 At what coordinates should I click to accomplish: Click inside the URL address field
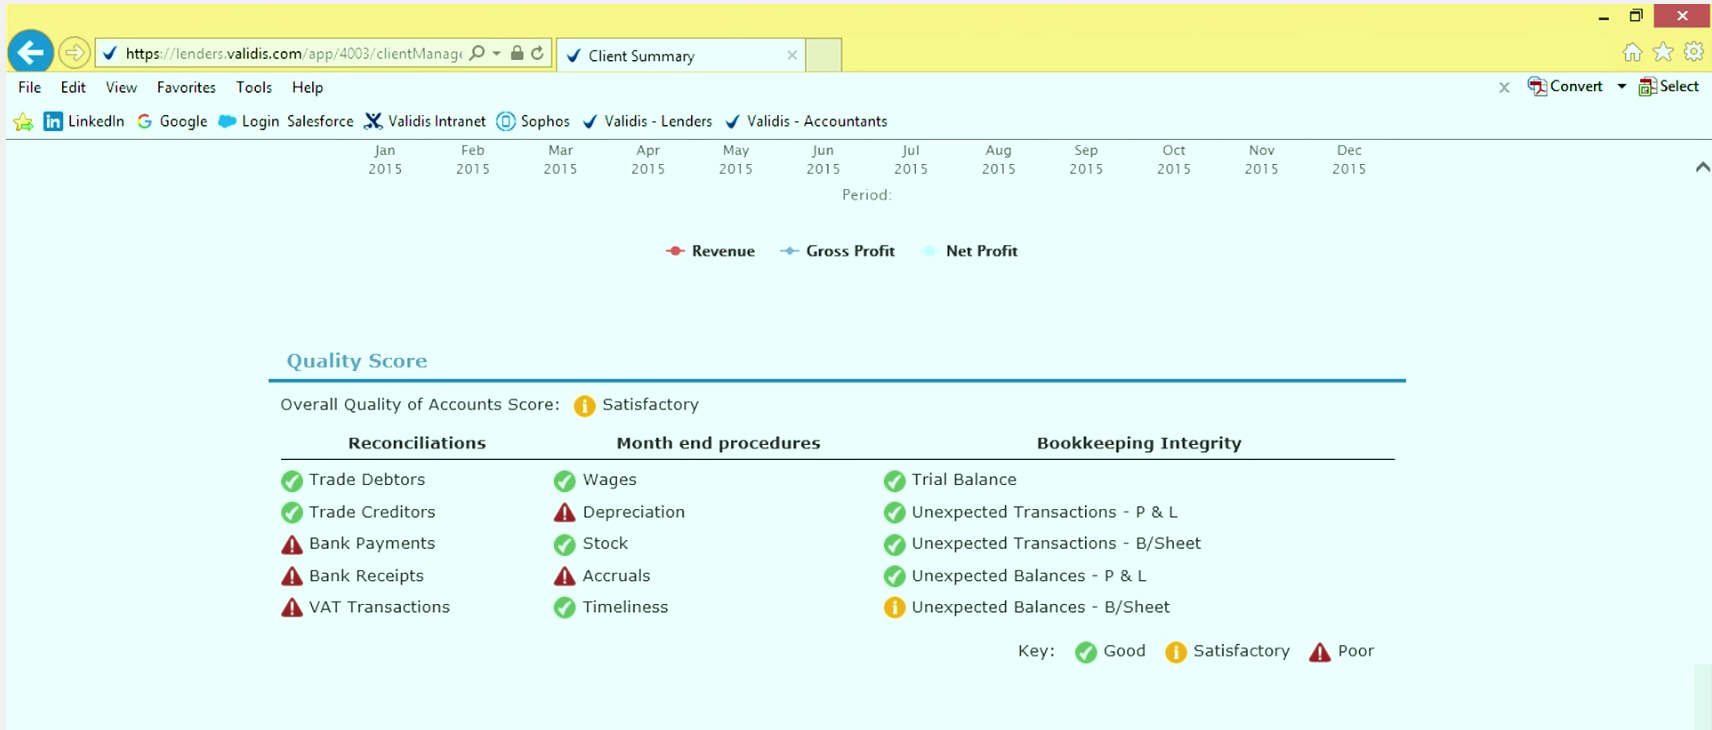coord(292,53)
